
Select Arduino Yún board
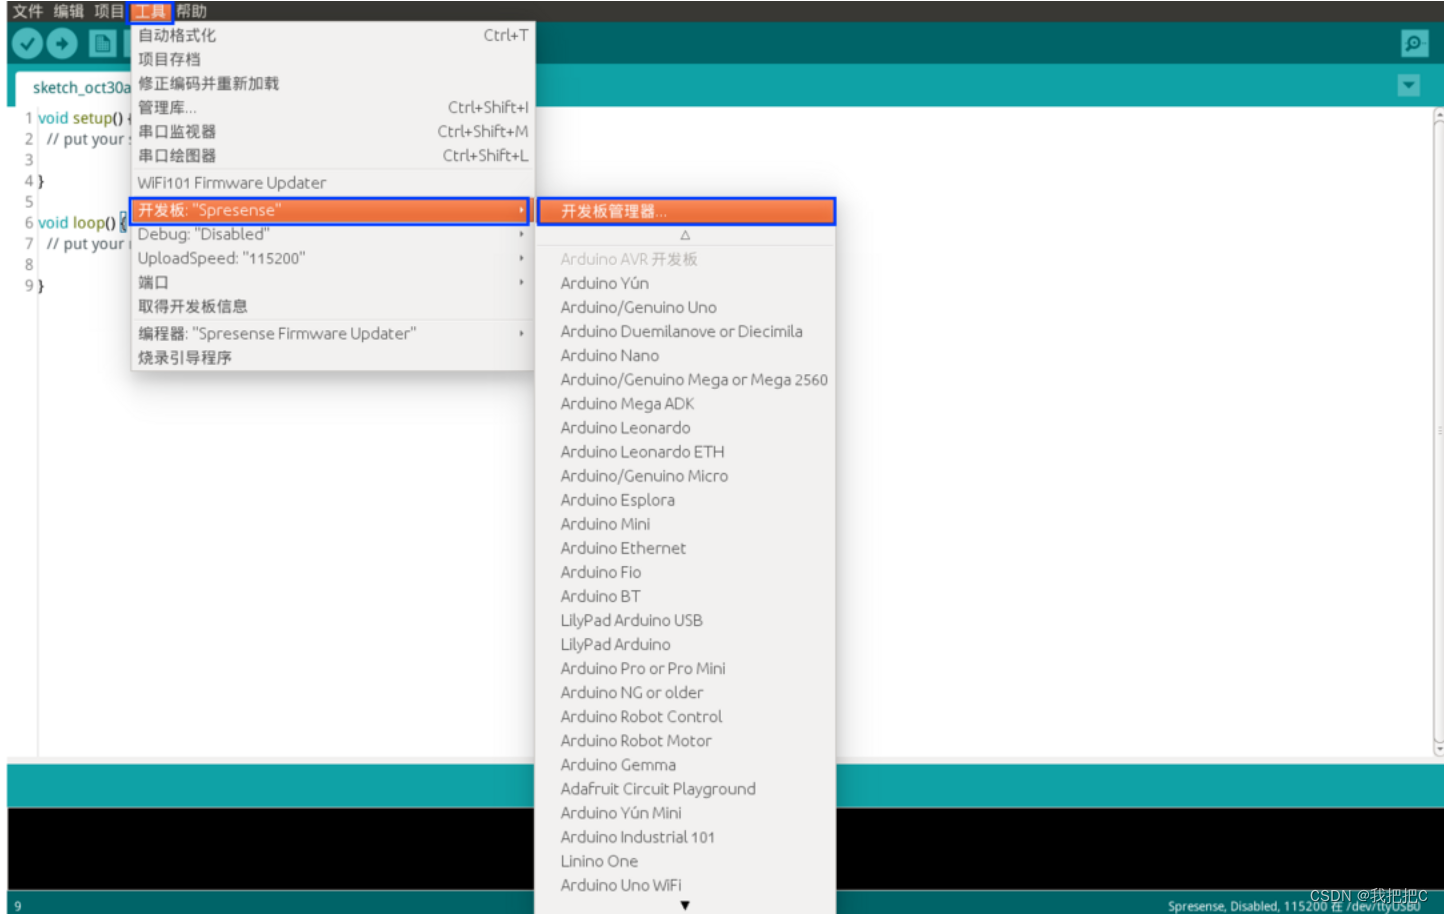[x=685, y=283]
